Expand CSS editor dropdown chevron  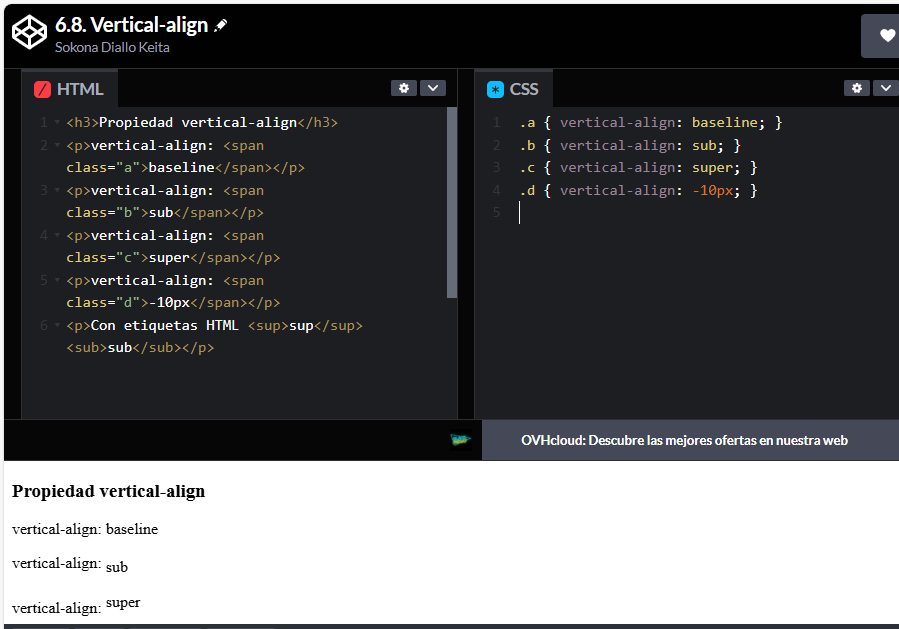click(886, 88)
